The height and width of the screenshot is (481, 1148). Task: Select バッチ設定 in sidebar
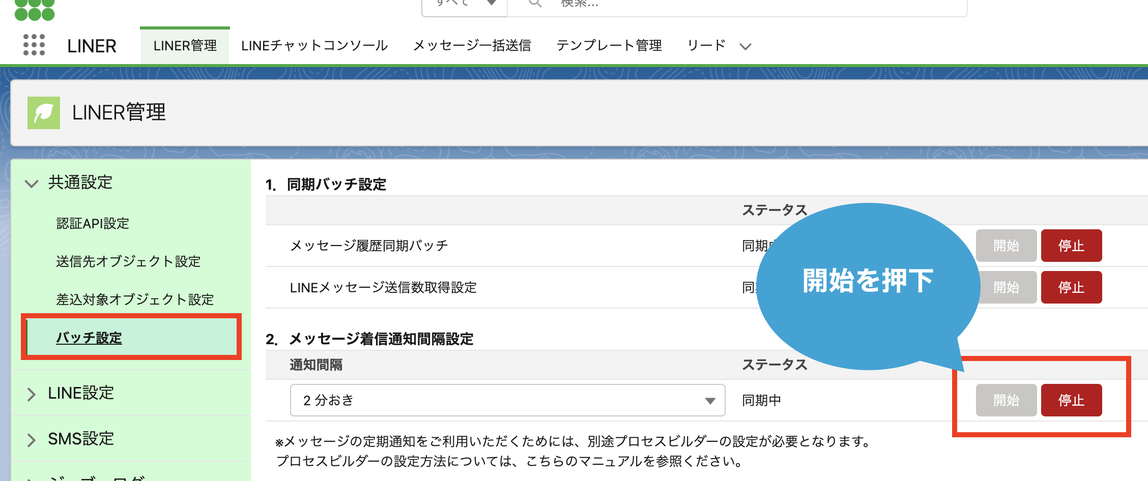[x=89, y=338]
